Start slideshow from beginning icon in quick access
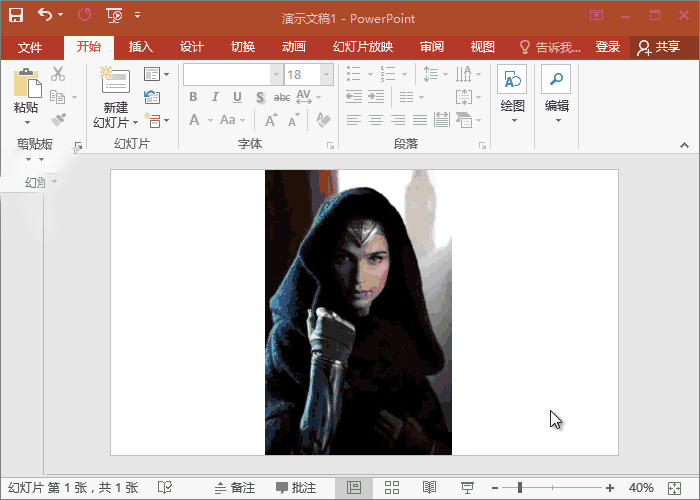Image resolution: width=700 pixels, height=500 pixels. coord(115,15)
